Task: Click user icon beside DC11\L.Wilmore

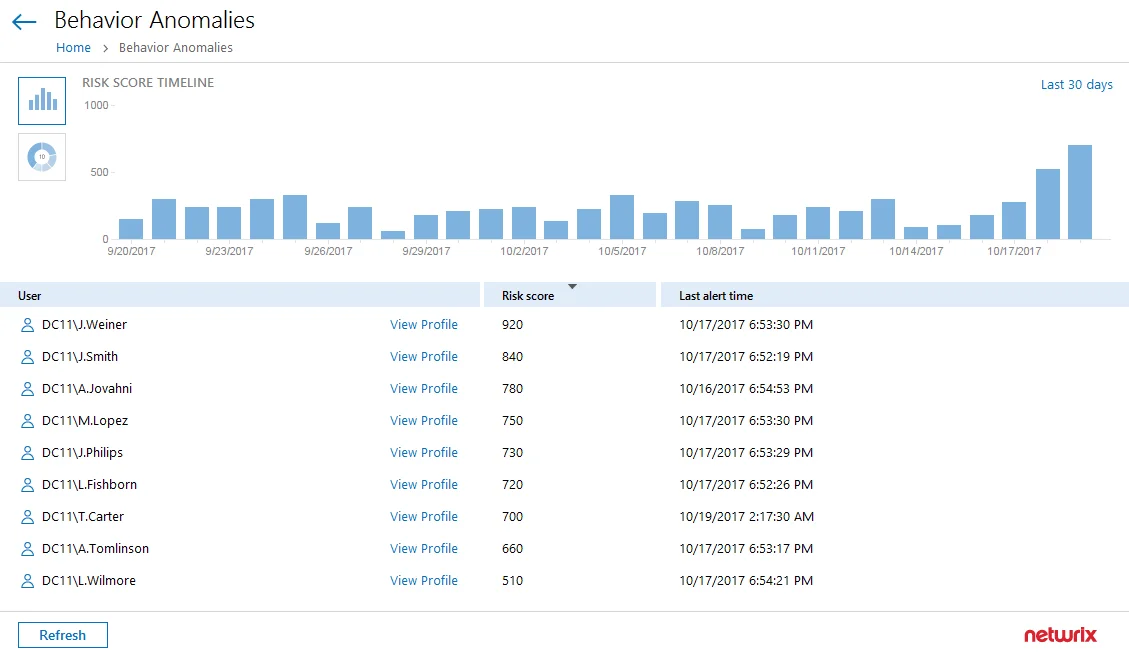Action: click(x=27, y=581)
